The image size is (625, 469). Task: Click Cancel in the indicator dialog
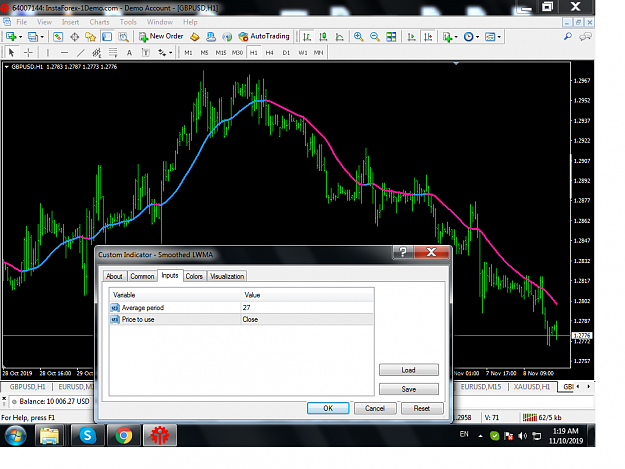[375, 408]
